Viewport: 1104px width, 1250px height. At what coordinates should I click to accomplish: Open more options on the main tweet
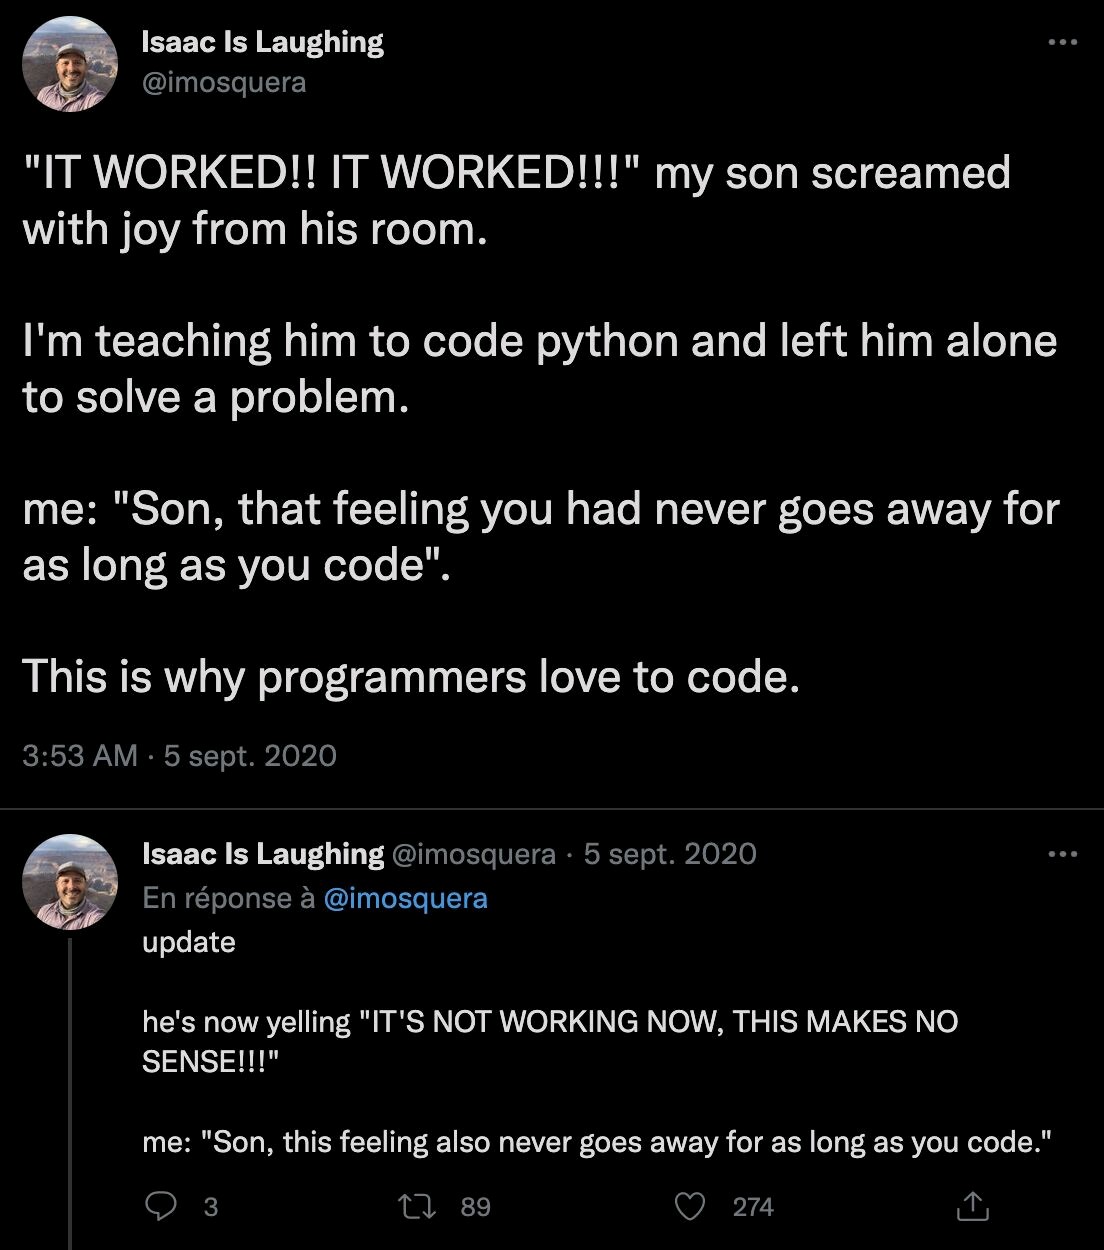point(1062,42)
